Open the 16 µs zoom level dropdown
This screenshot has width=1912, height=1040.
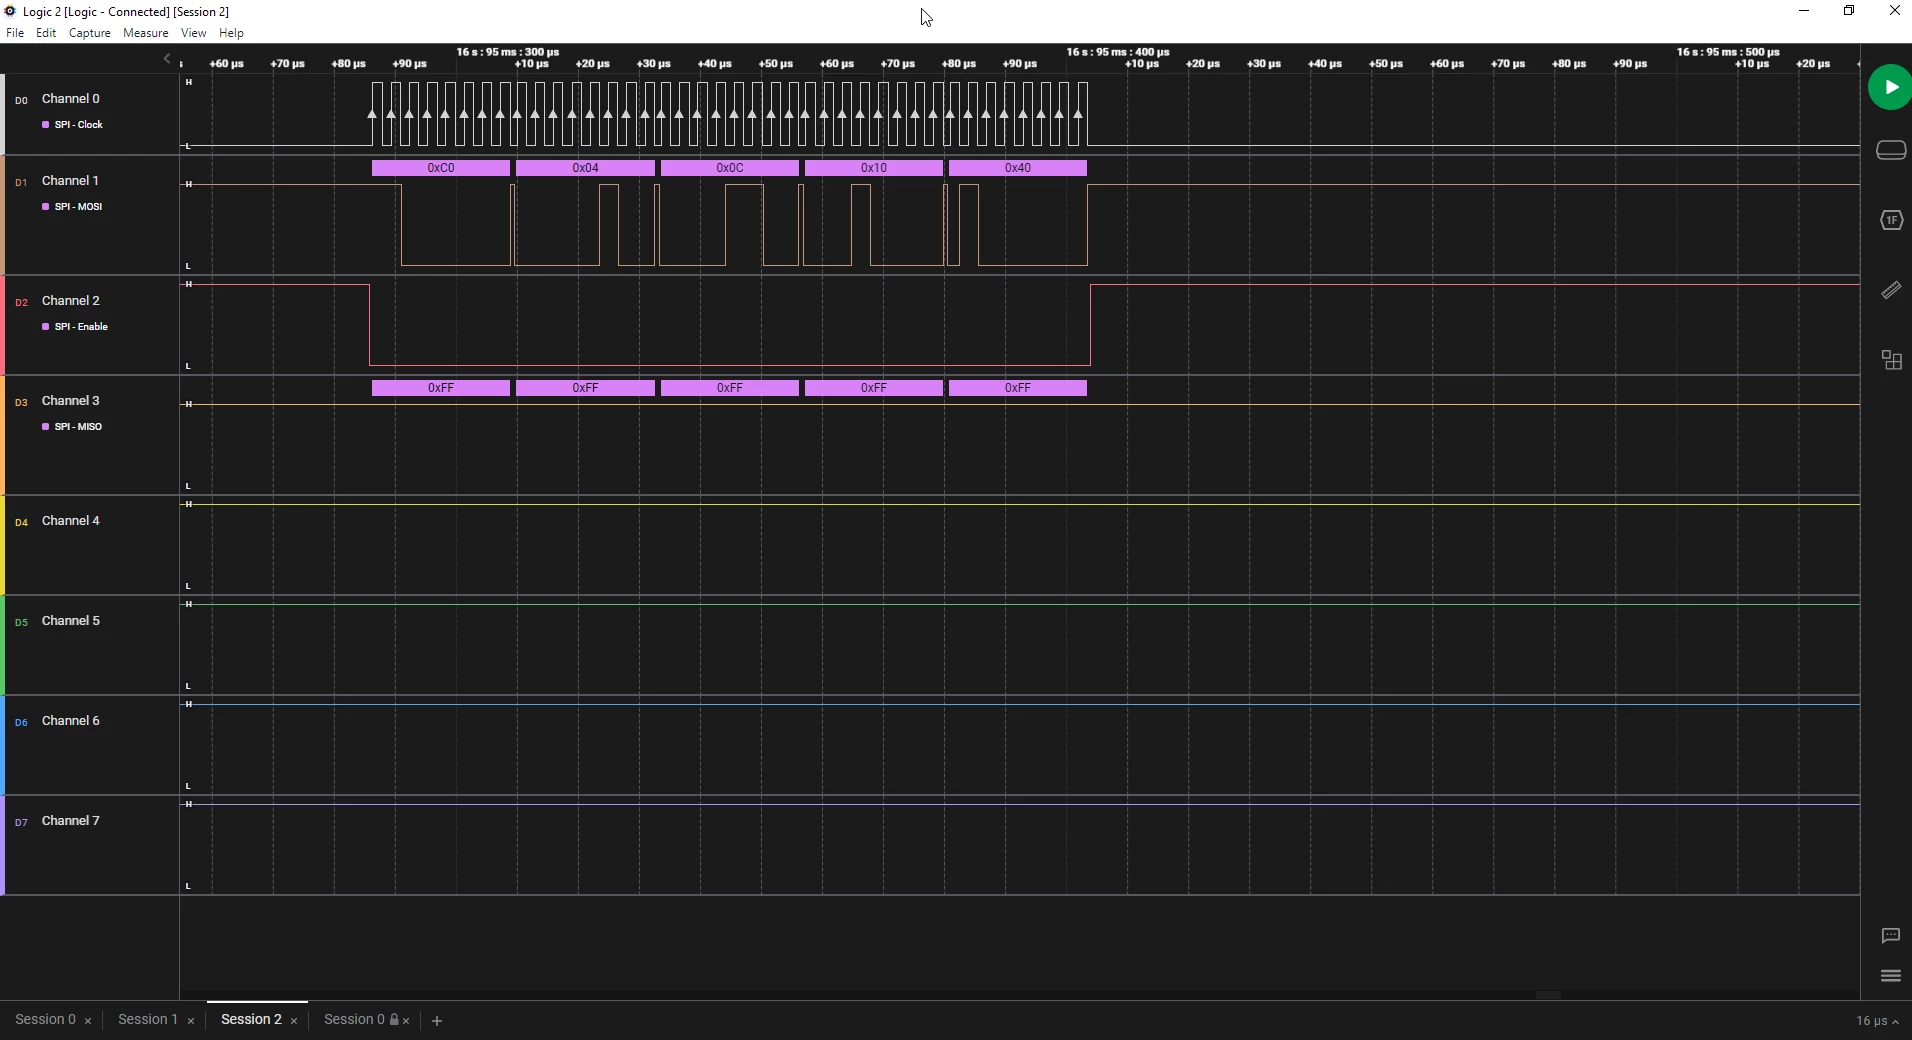click(x=1878, y=1021)
